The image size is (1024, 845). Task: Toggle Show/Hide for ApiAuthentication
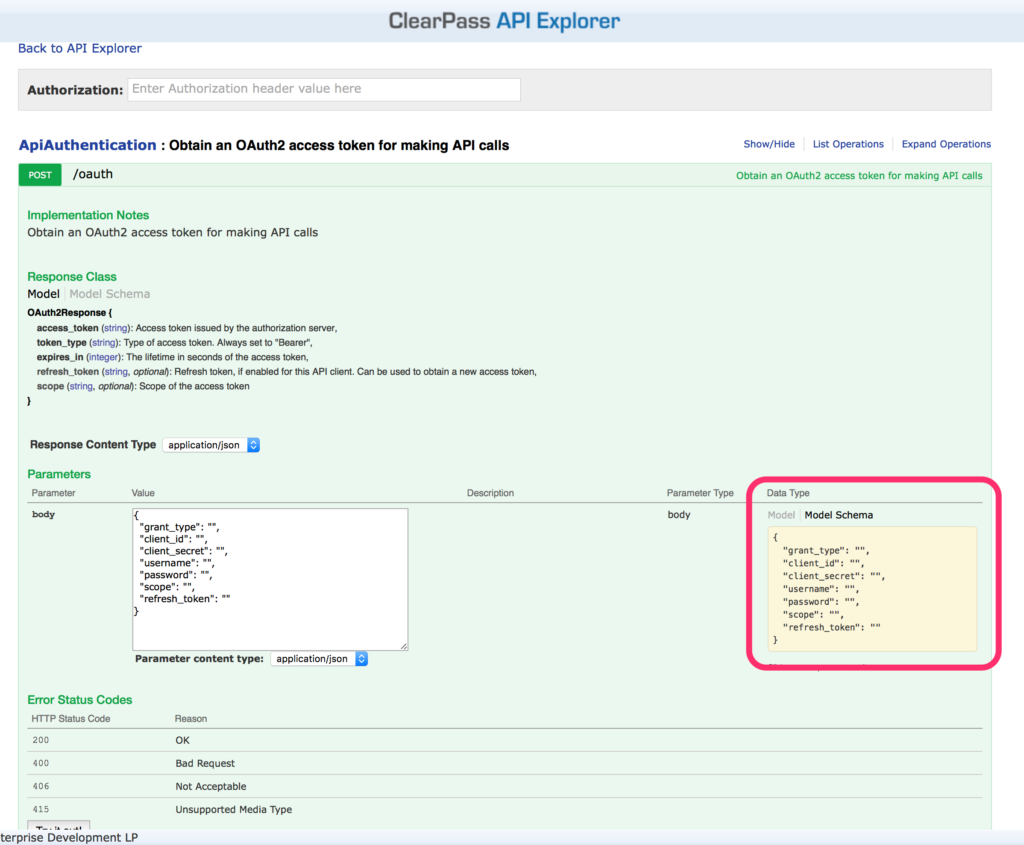769,144
